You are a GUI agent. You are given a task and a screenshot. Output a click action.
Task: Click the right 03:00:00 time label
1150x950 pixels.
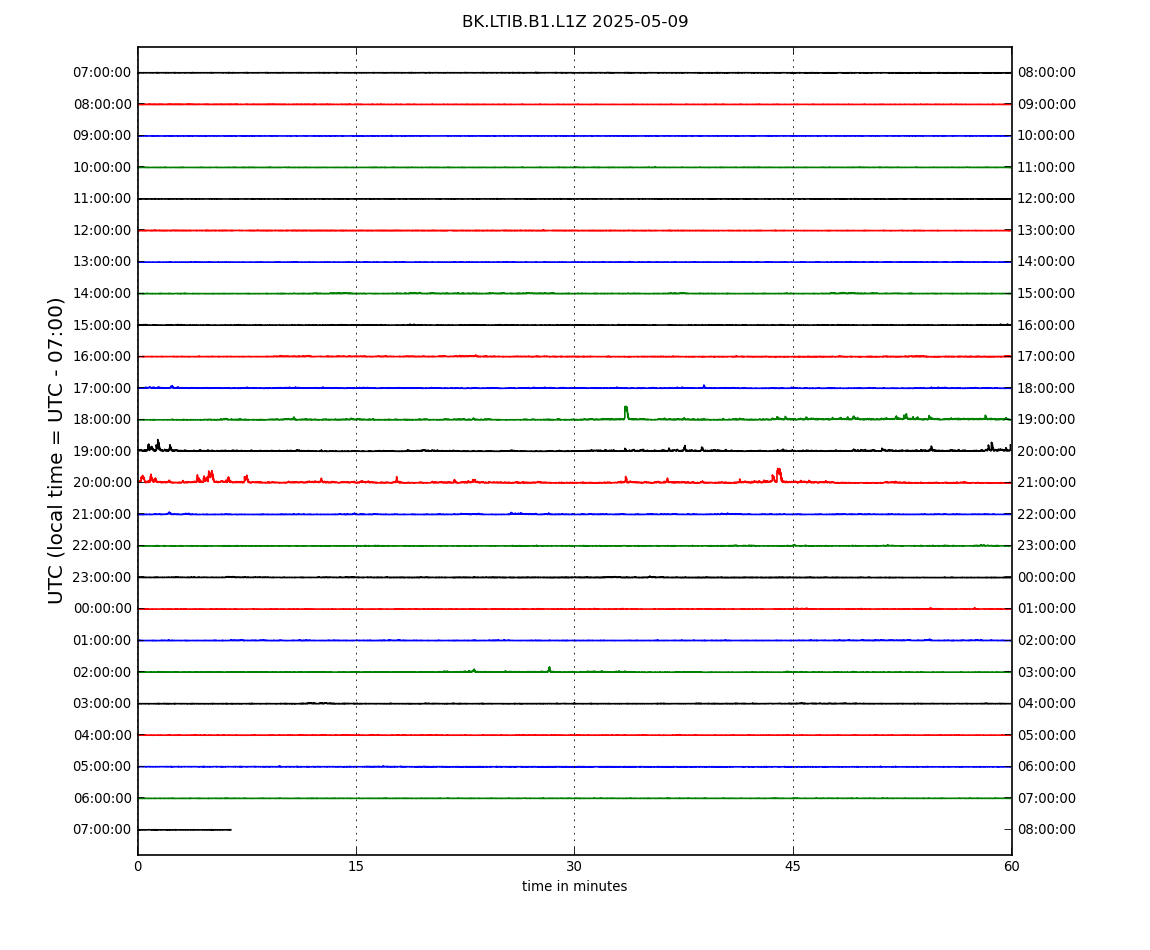[1047, 672]
